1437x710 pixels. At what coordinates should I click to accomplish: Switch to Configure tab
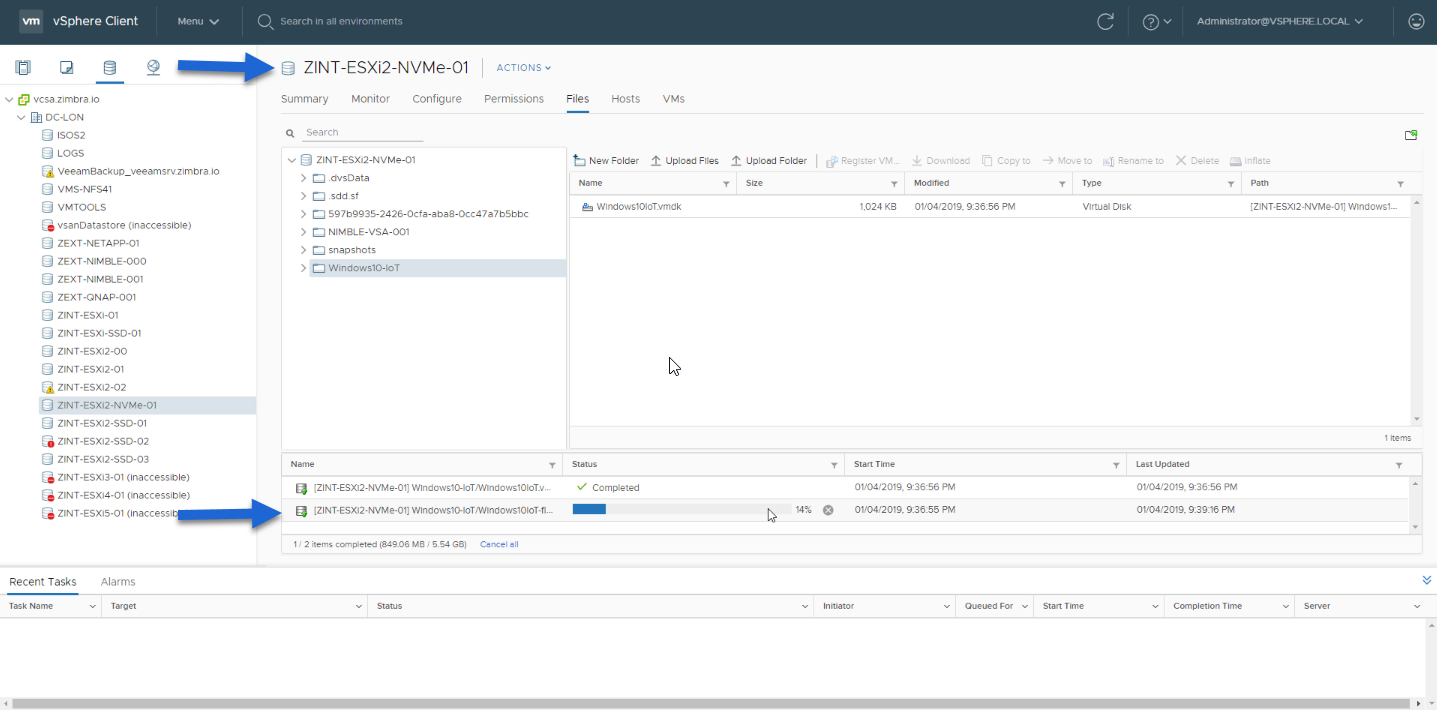(x=437, y=99)
